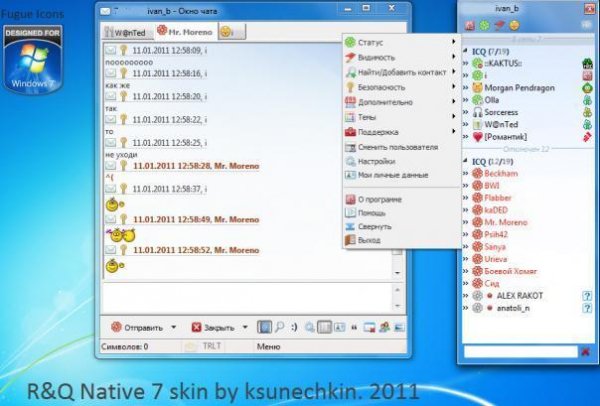Toggle TRLT transliteration in status bar
The height and width of the screenshot is (406, 600).
[x=211, y=346]
